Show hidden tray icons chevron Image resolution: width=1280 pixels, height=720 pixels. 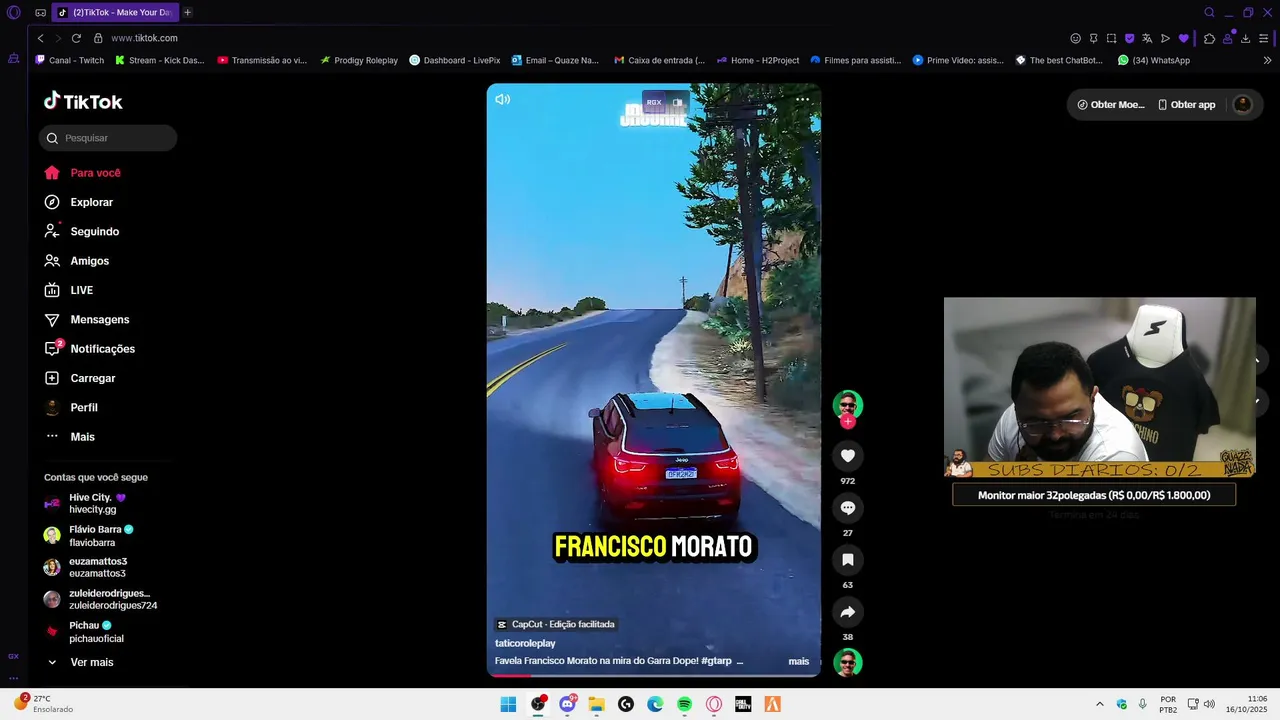1100,704
